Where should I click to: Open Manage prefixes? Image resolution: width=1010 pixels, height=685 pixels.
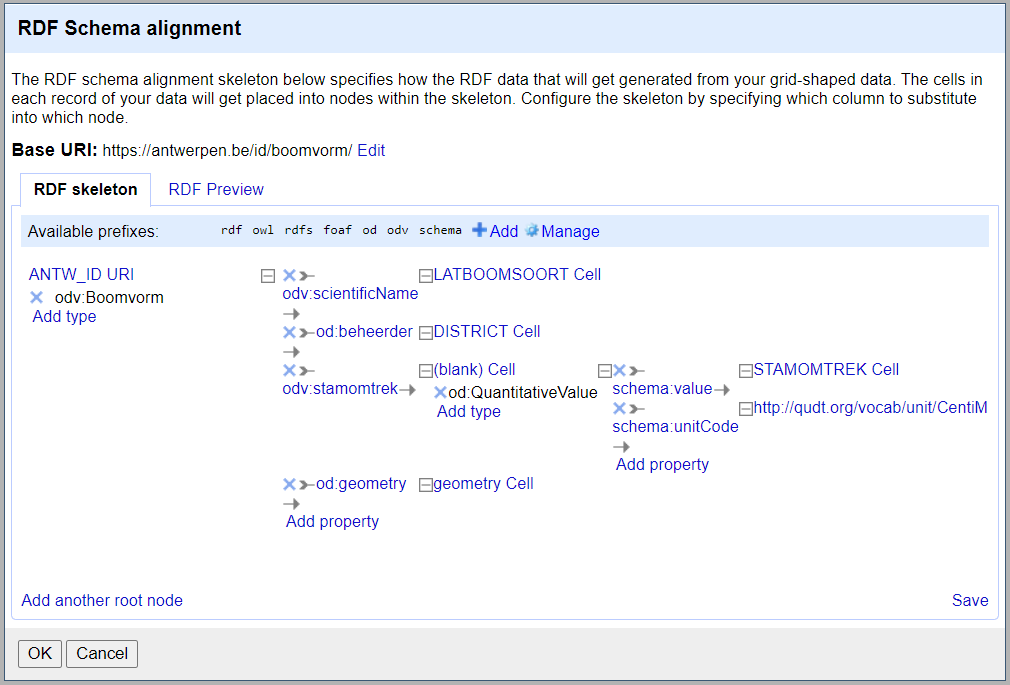(x=562, y=231)
